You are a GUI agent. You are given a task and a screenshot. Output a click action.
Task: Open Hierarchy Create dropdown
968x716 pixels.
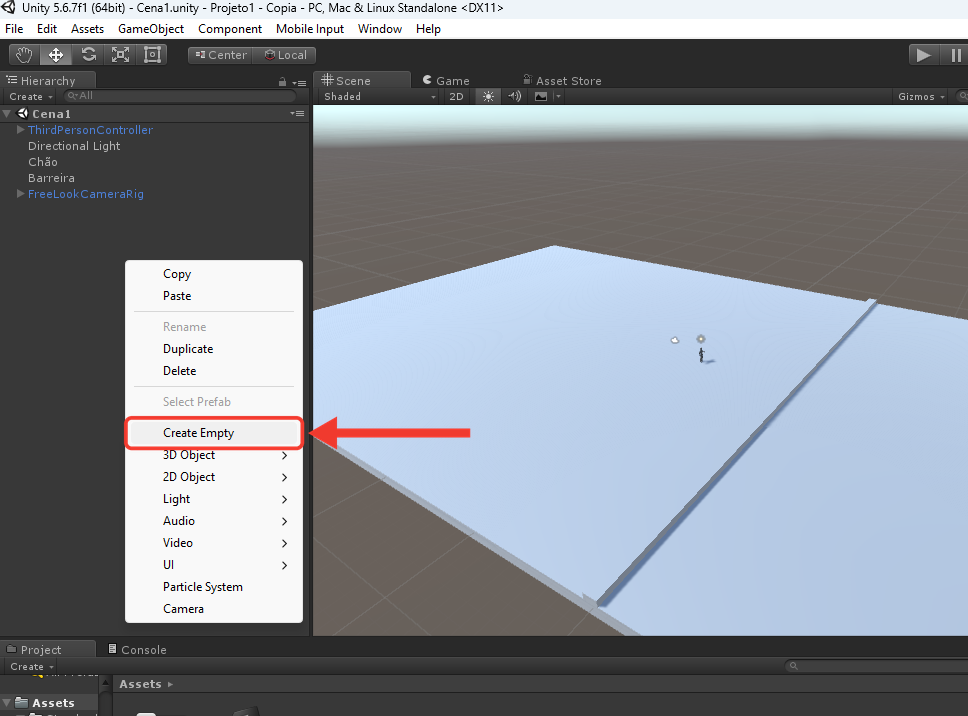(31, 96)
